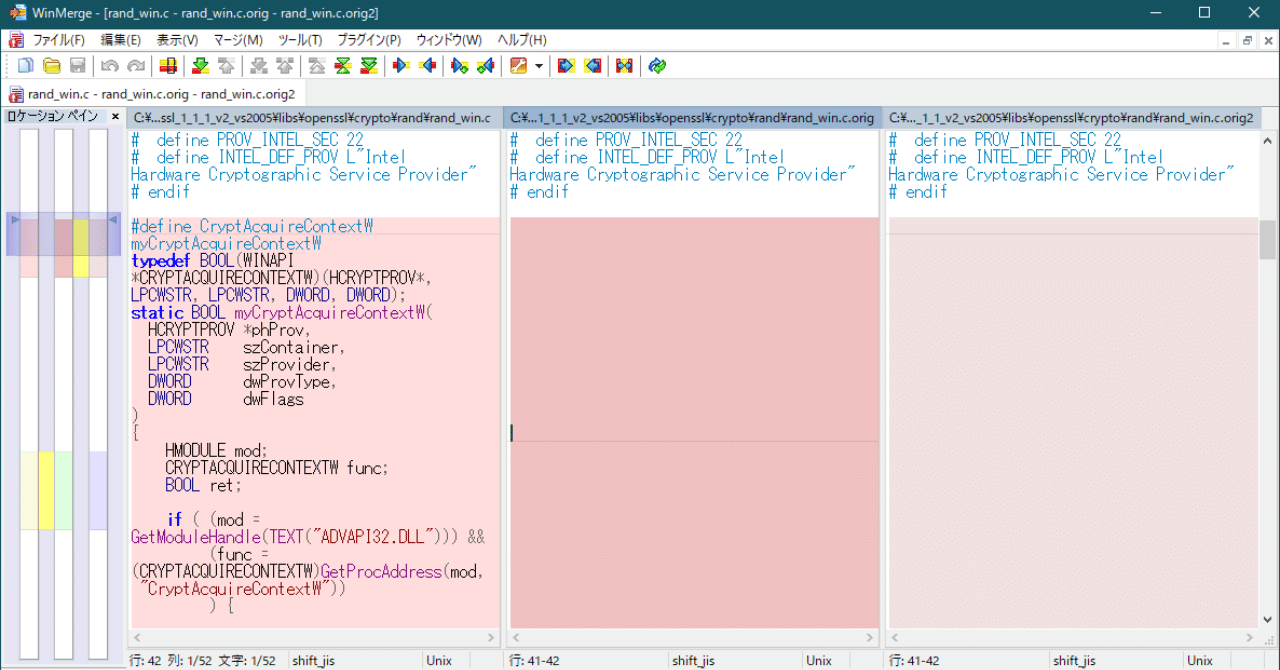This screenshot has width=1280, height=670.
Task: Restore the inner document window
Action: [1247, 40]
